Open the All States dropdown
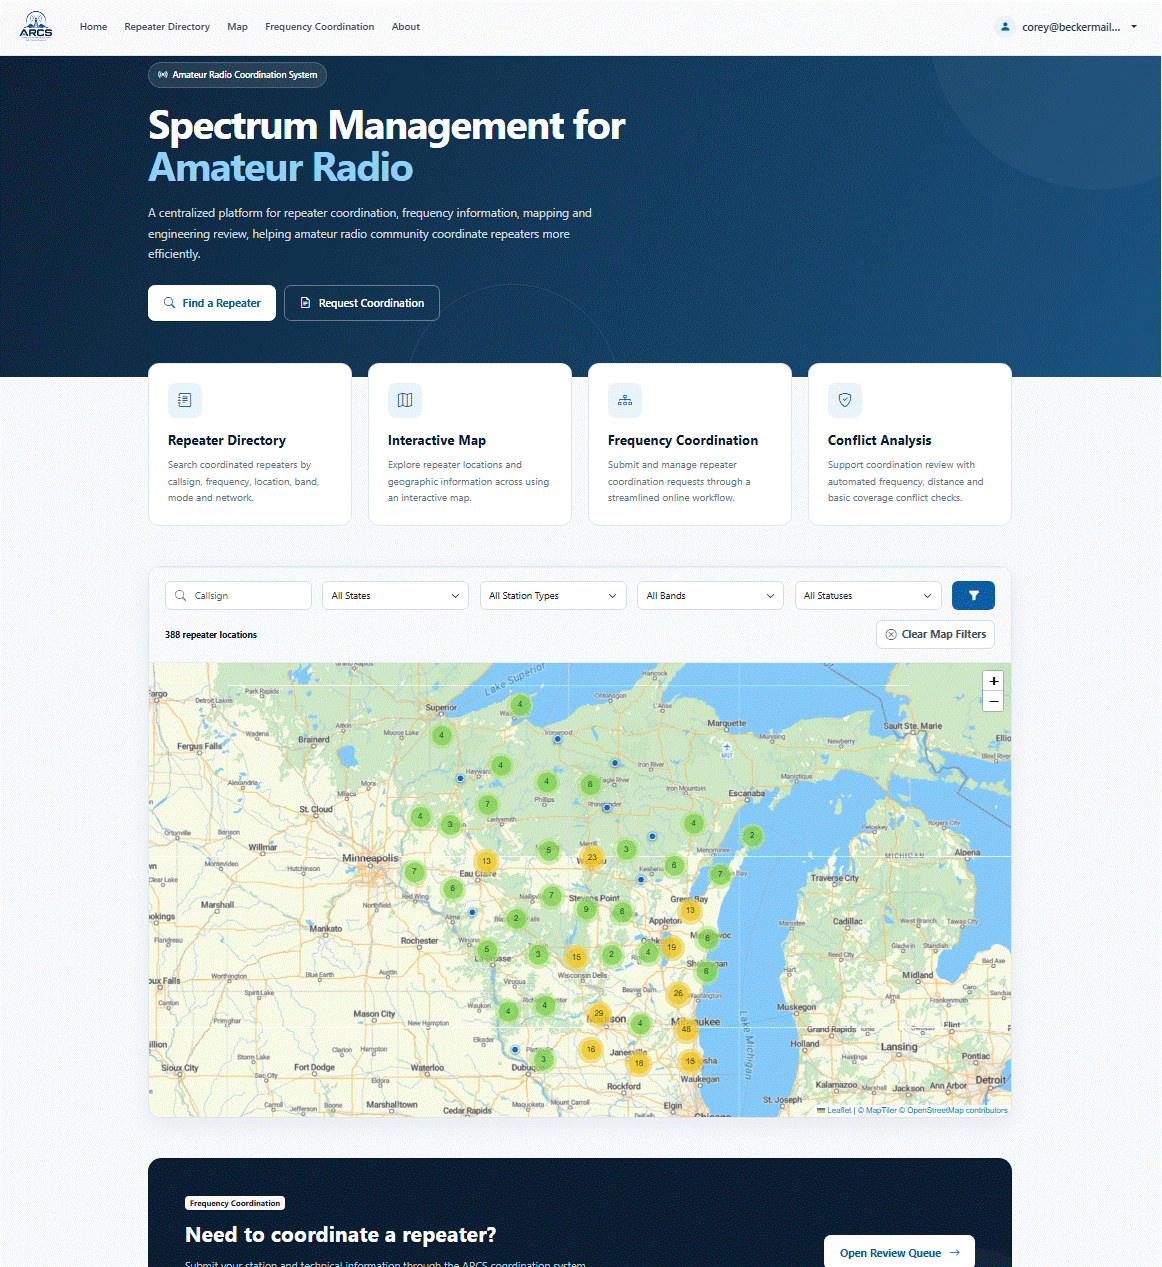Image resolution: width=1162 pixels, height=1267 pixels. pyautogui.click(x=396, y=595)
